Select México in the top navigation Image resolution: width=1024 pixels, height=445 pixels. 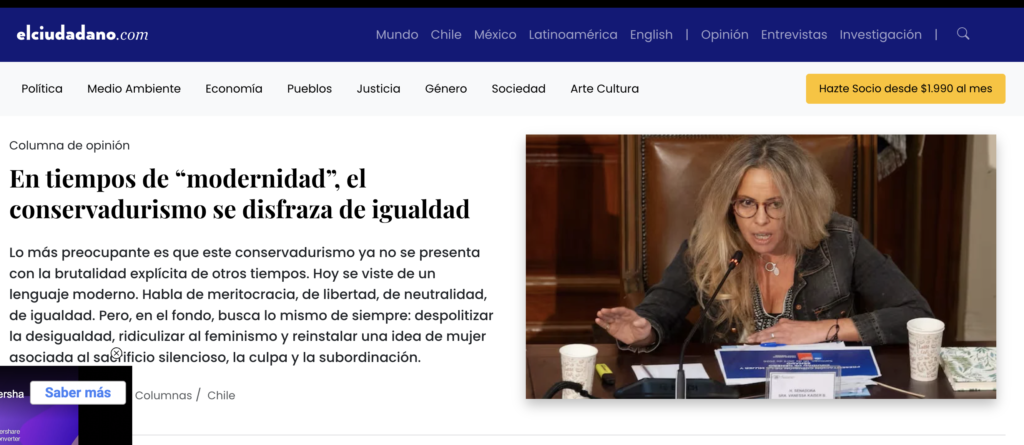(x=495, y=34)
